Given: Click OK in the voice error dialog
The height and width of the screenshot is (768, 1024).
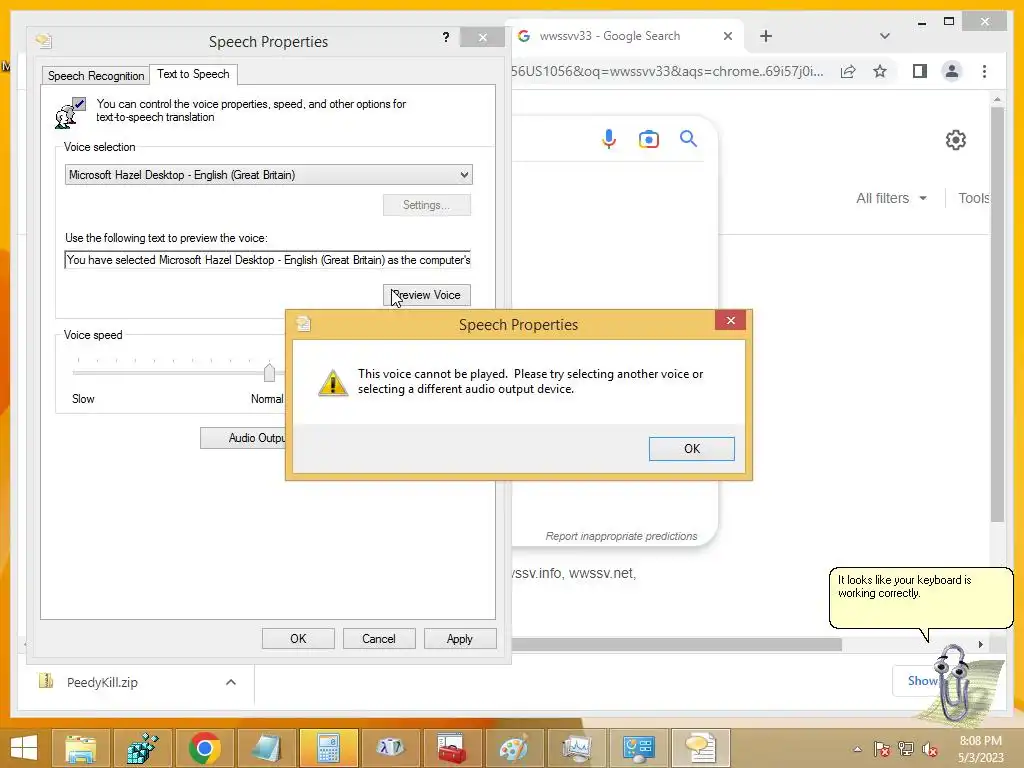Looking at the screenshot, I should [692, 449].
